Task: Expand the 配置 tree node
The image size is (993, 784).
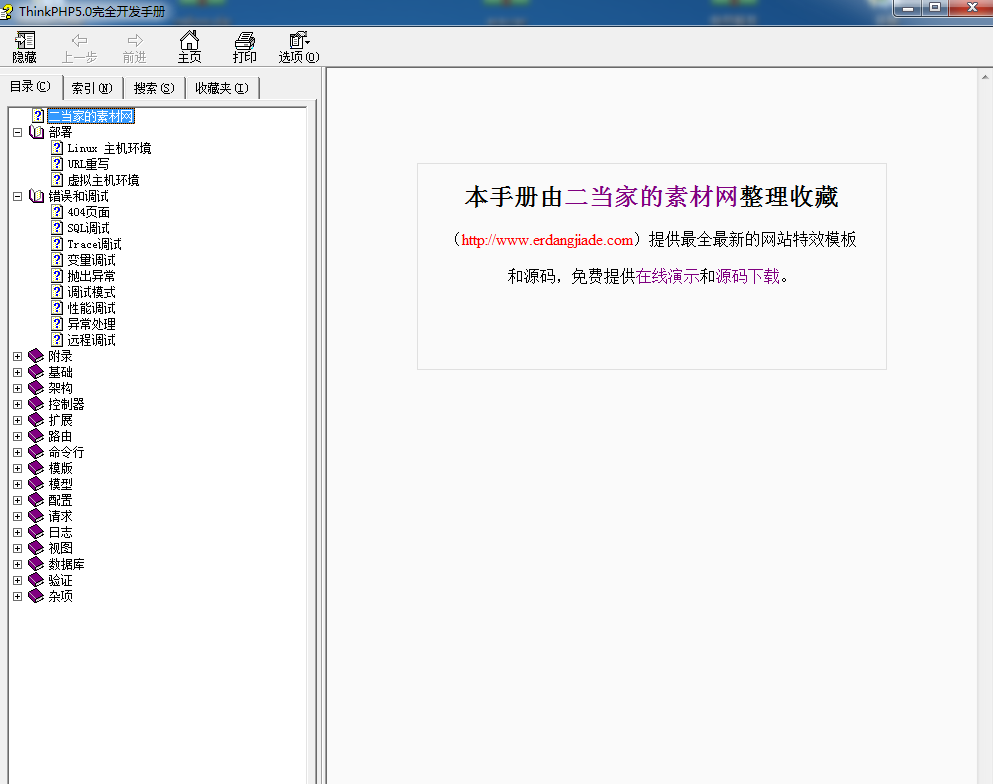Action: (18, 500)
